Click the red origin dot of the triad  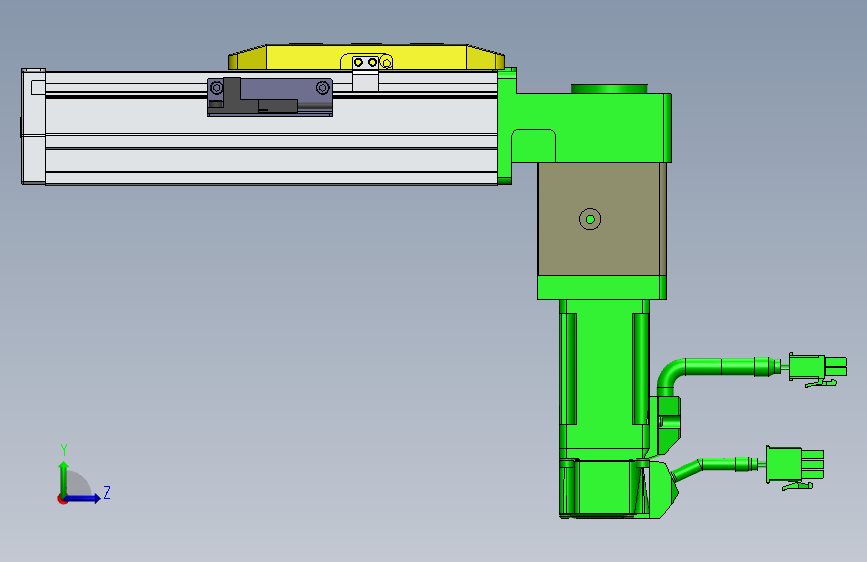coord(61,499)
